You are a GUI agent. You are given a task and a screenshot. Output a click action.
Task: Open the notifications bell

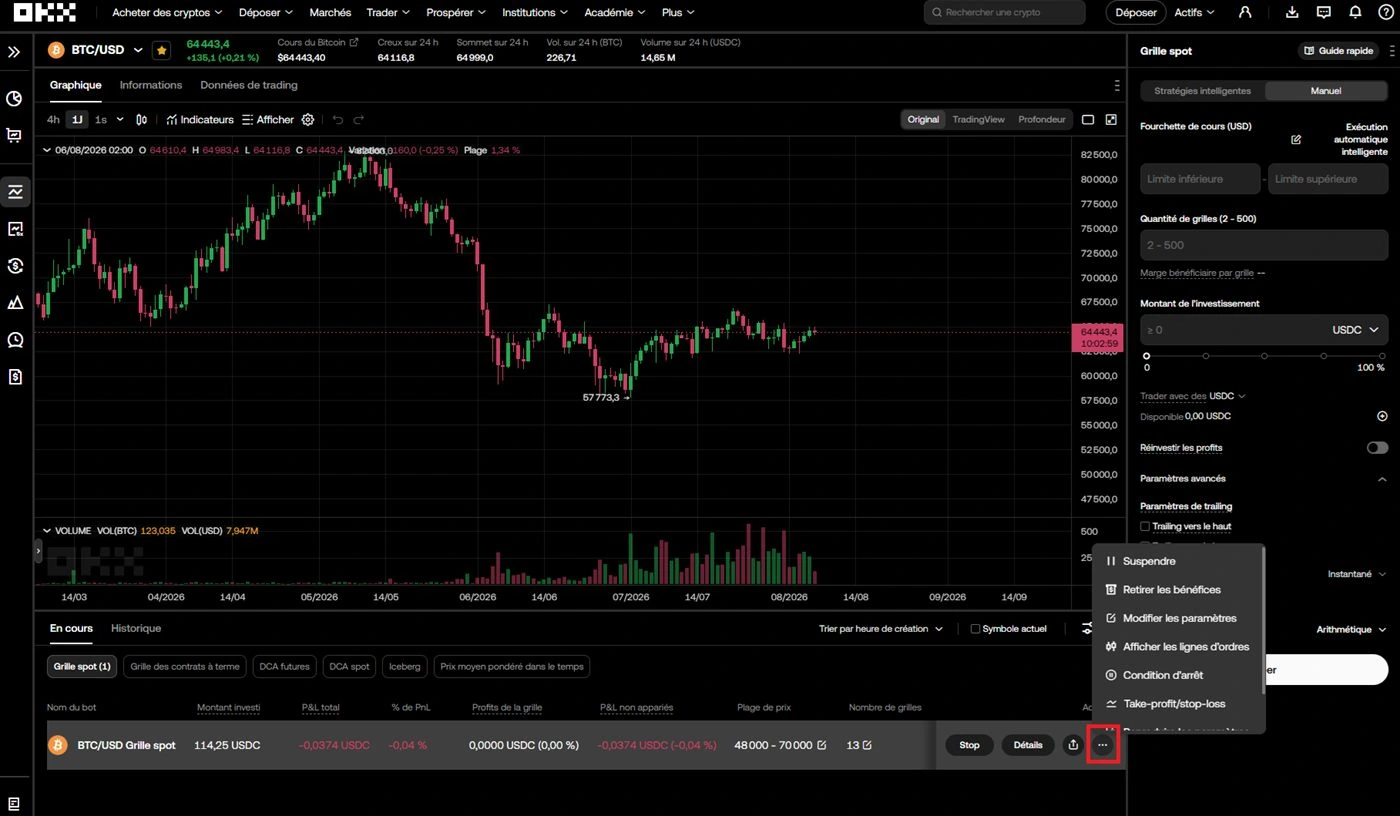click(1355, 13)
